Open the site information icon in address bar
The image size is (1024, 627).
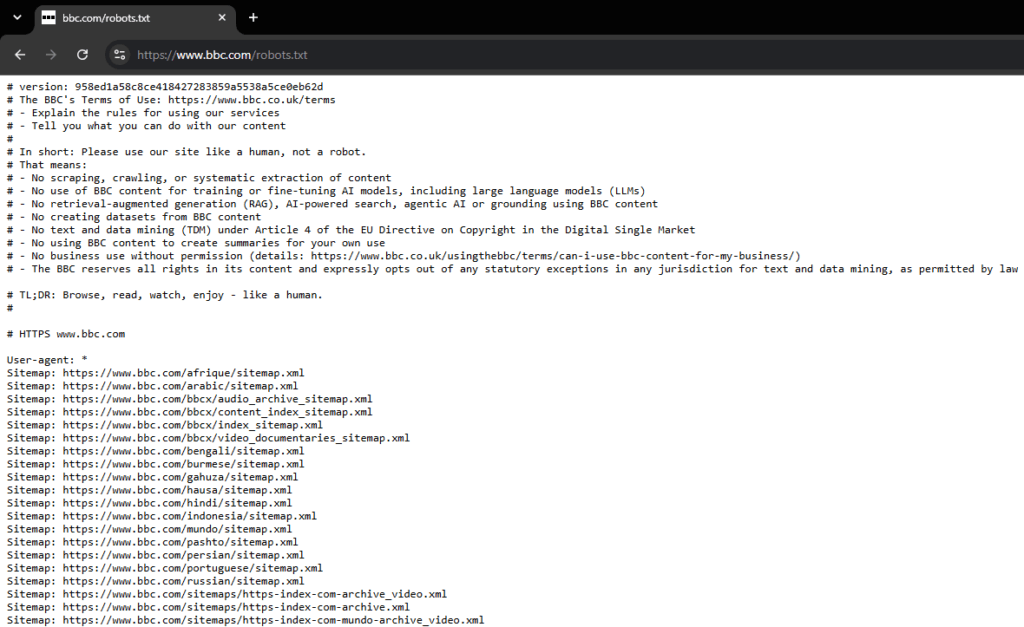click(119, 55)
